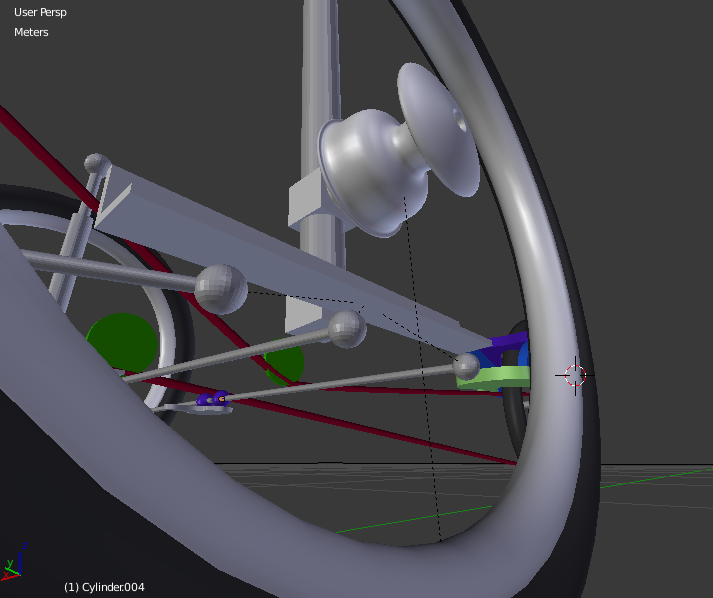713x598 pixels.
Task: Select the small purple spheres on the thin rod
Action: pyautogui.click(x=214, y=399)
